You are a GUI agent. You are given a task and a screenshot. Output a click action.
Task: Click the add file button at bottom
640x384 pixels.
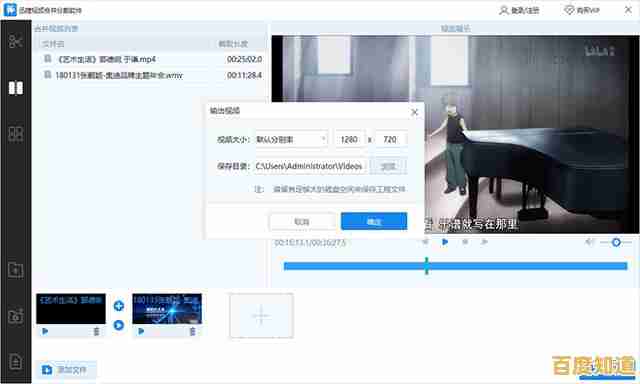65,370
